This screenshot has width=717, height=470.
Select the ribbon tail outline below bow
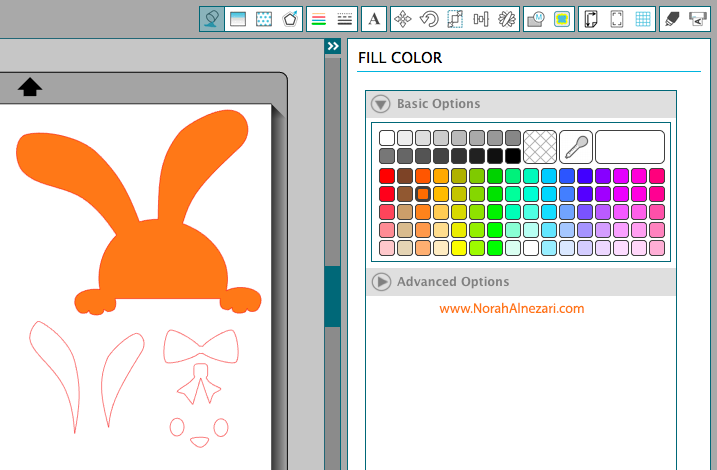click(199, 384)
